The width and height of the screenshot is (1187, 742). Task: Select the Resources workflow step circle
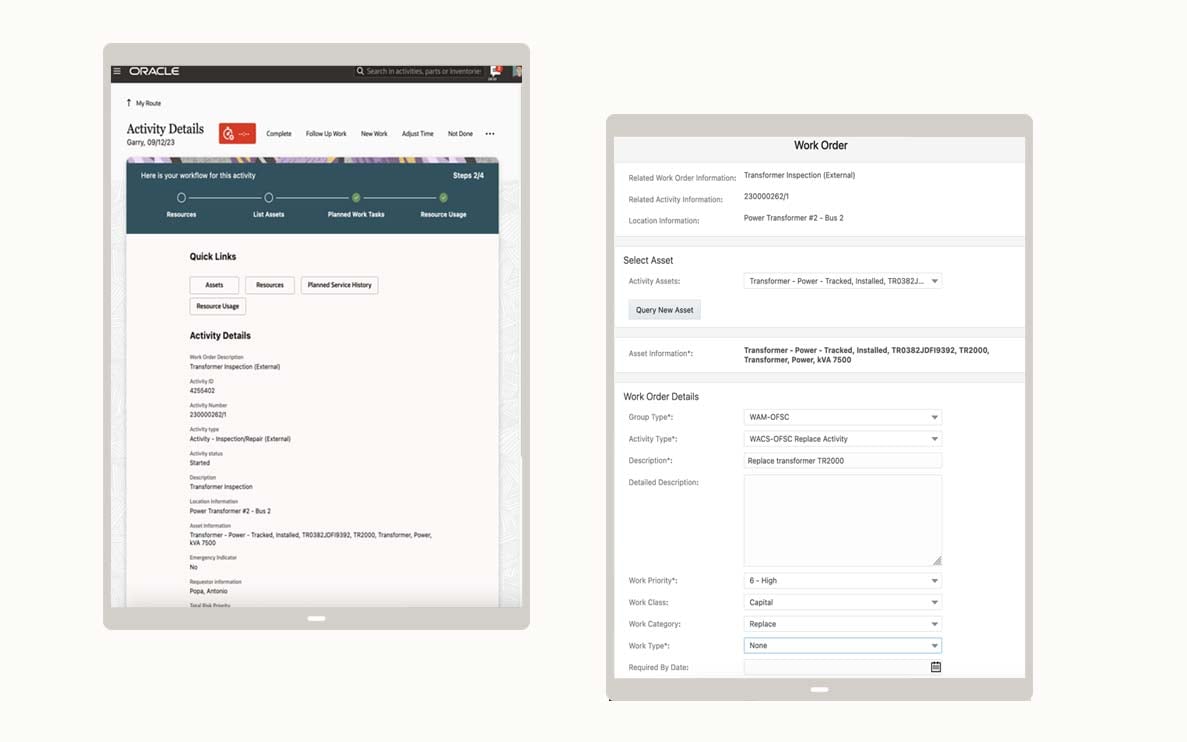point(181,198)
